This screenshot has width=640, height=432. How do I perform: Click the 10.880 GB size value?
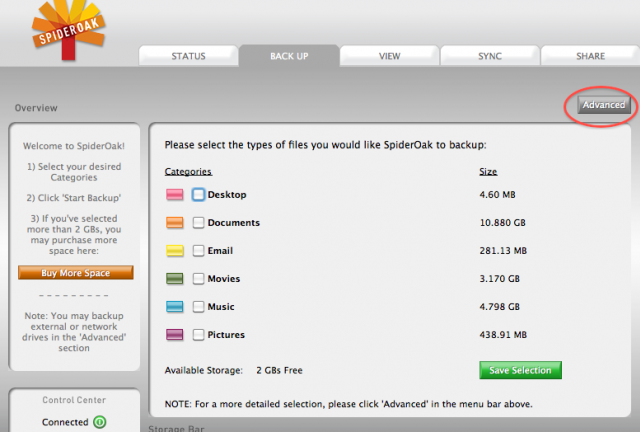pyautogui.click(x=502, y=223)
